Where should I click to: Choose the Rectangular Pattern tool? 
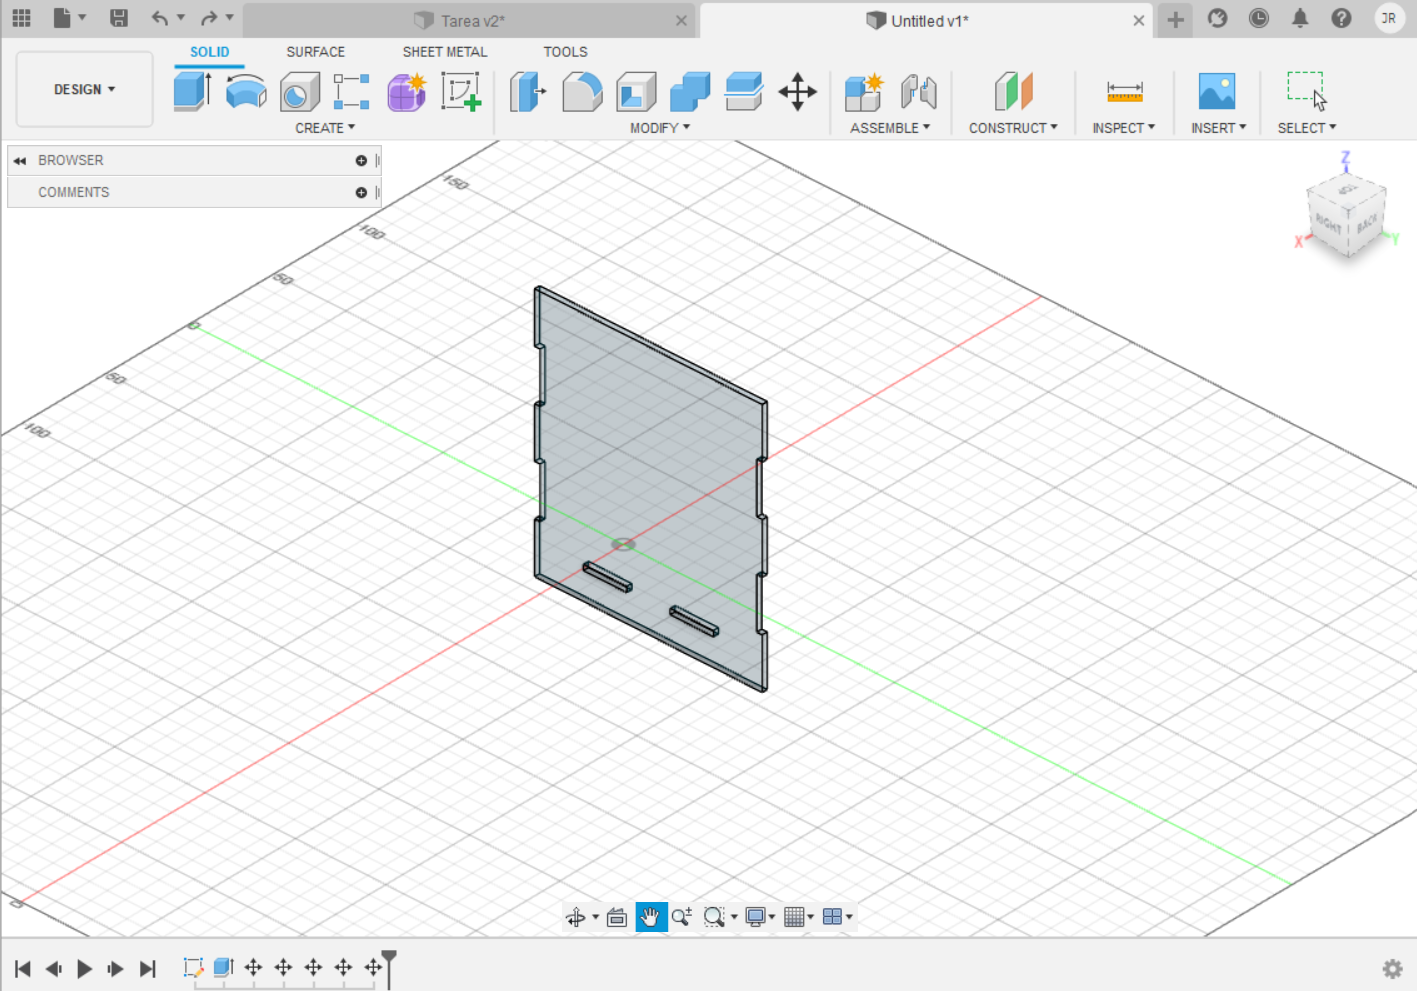click(352, 91)
